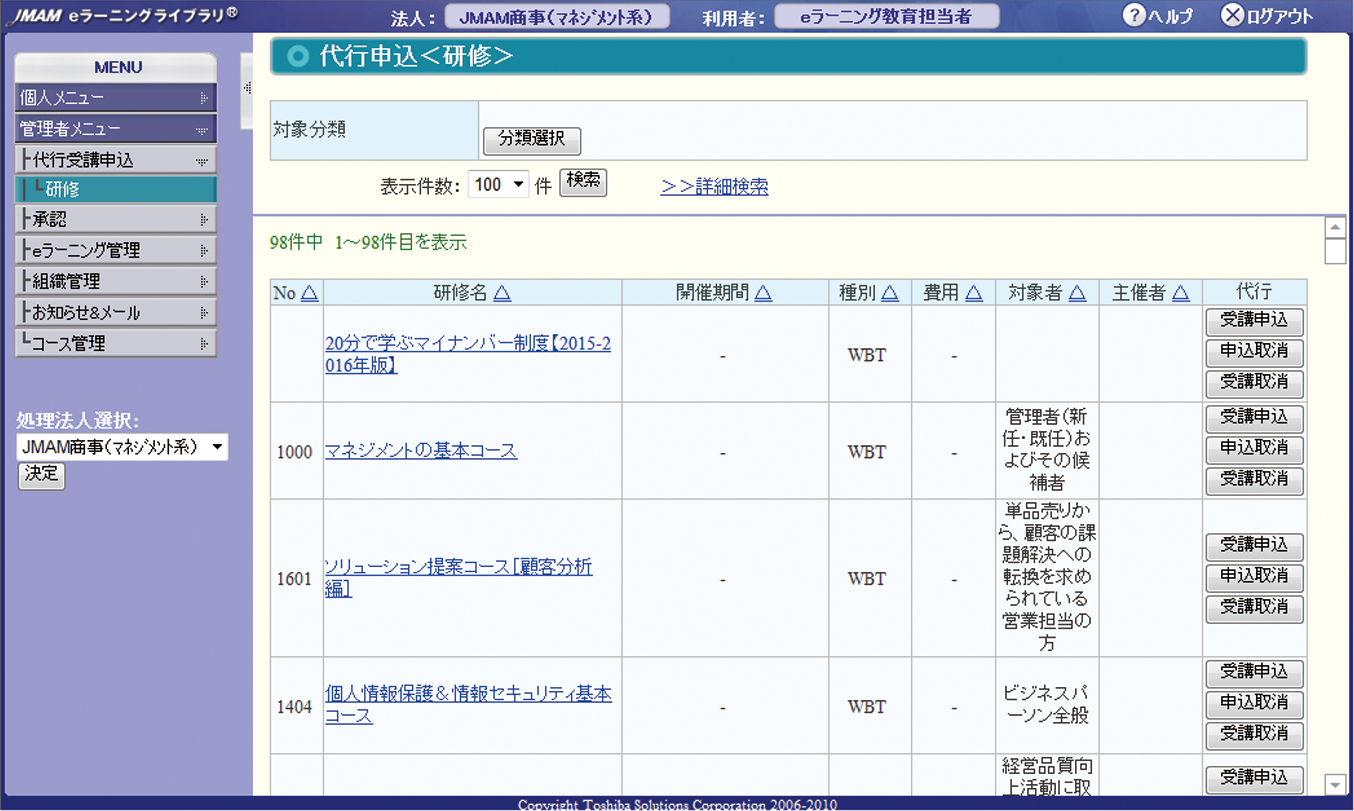Click the eラーニング教育担当者 user field

tap(886, 16)
